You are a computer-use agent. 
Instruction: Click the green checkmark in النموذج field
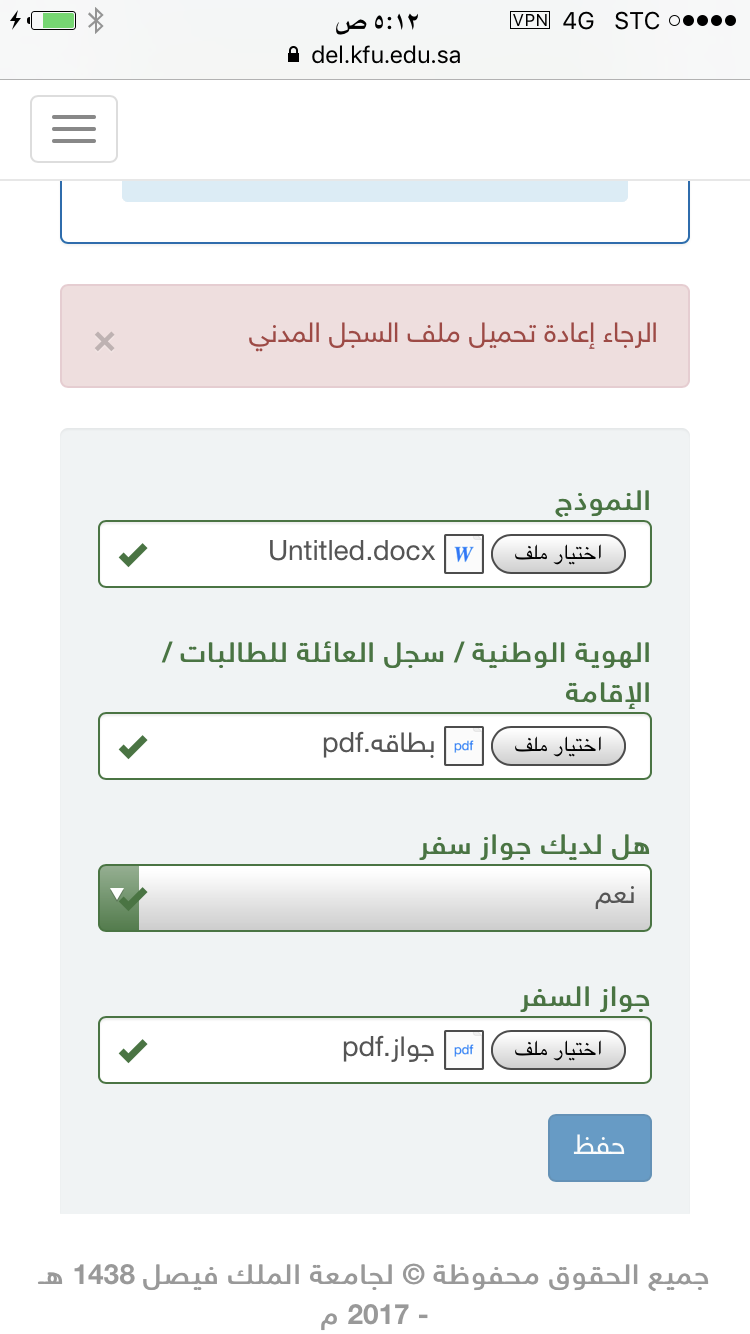tap(133, 554)
